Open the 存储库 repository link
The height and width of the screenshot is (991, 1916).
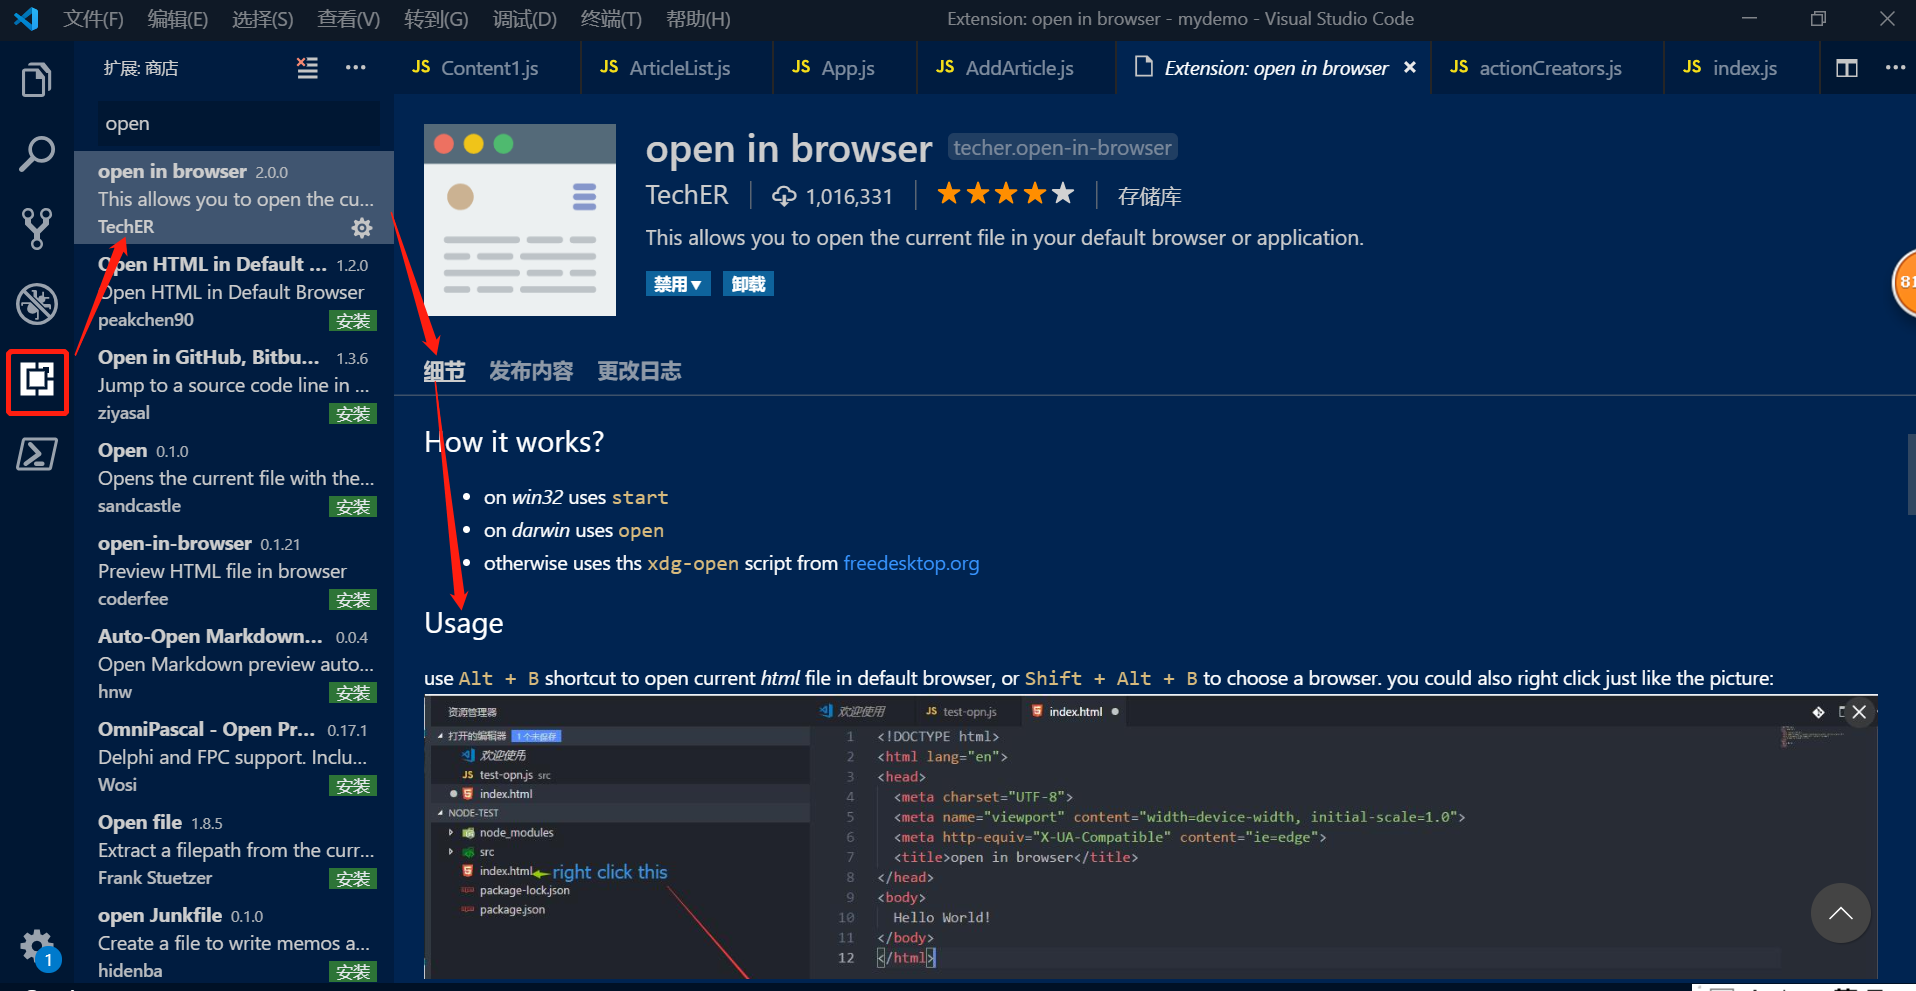click(1149, 196)
